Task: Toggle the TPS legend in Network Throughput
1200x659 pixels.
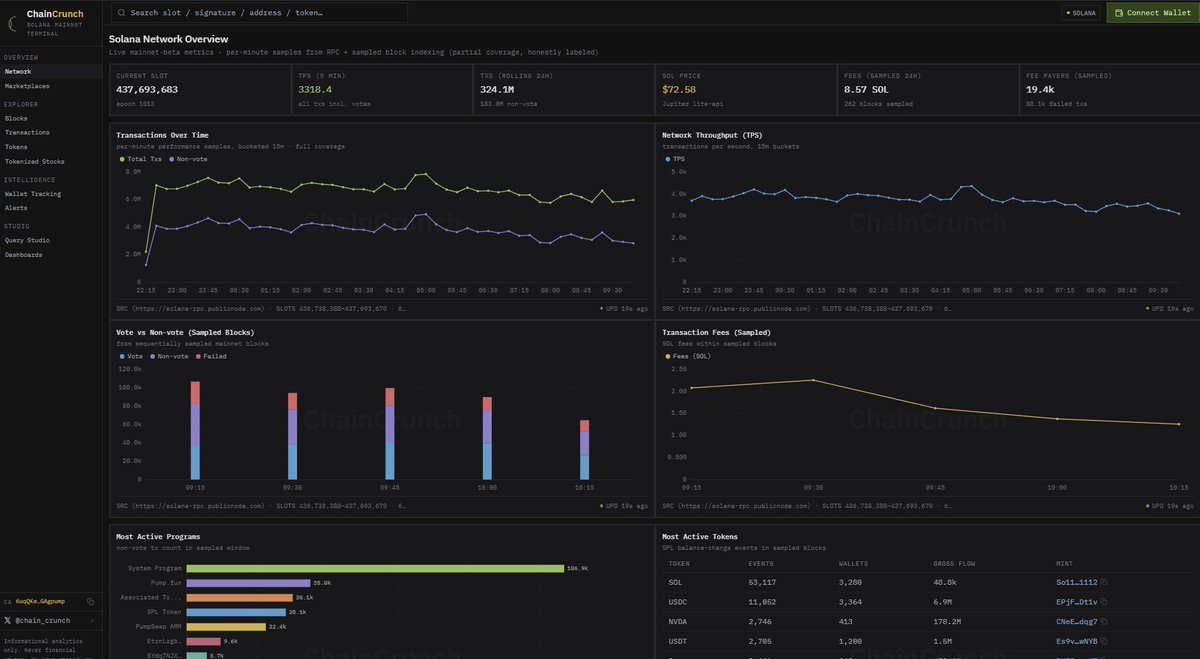Action: pos(675,159)
